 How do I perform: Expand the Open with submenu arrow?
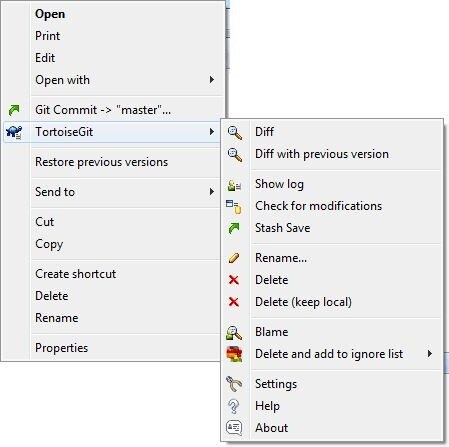click(212, 80)
